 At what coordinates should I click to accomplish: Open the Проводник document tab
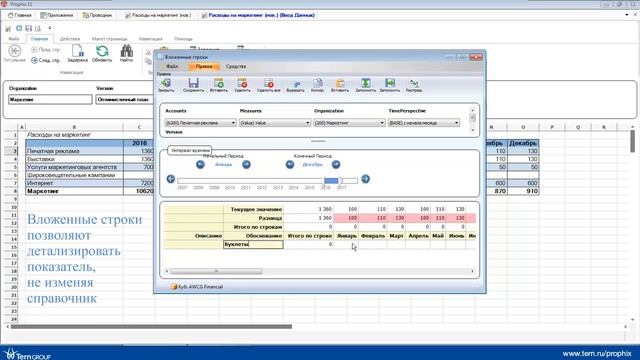click(97, 15)
